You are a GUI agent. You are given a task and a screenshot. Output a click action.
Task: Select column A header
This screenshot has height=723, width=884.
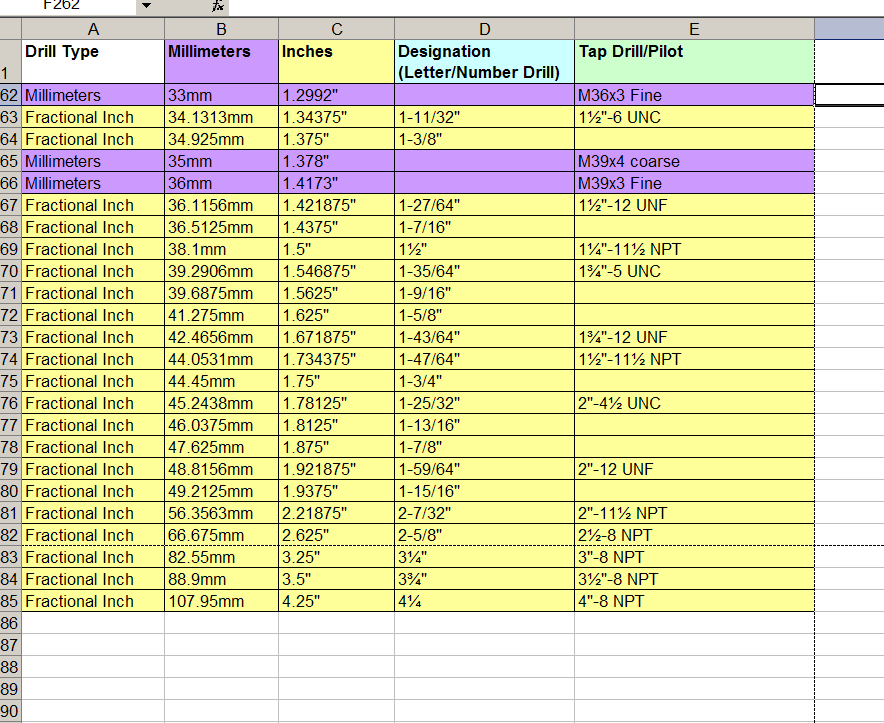[x=93, y=29]
